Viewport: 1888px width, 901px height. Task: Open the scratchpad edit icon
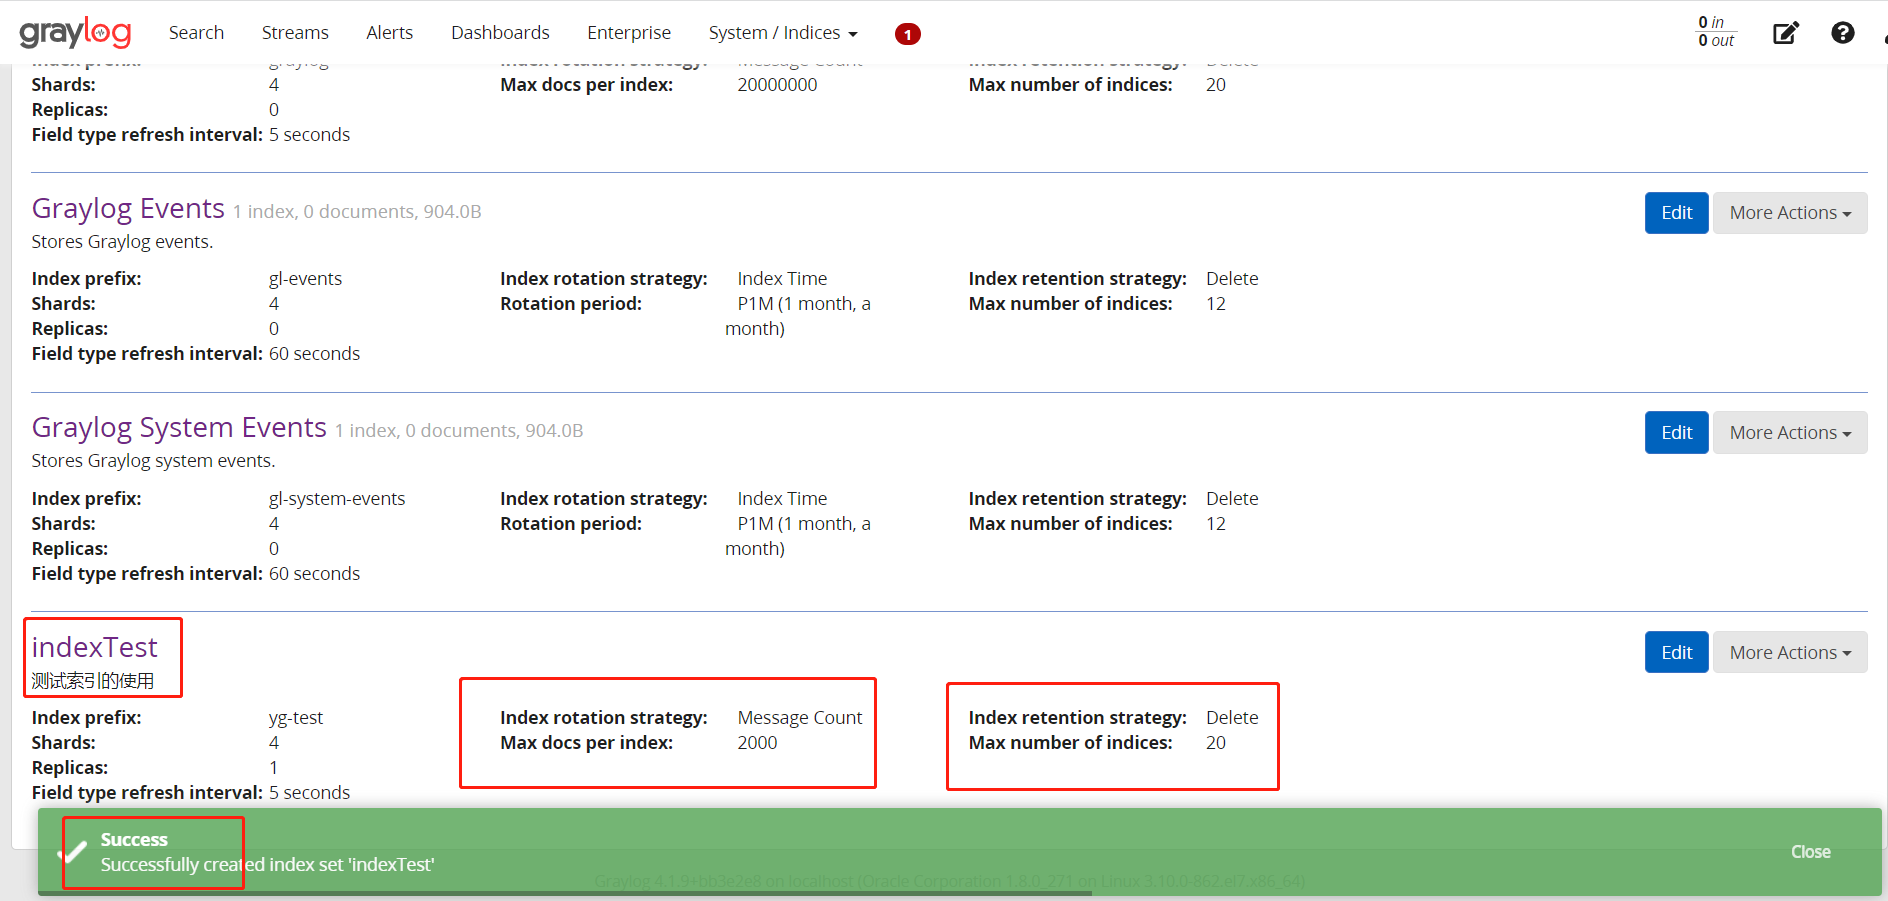click(x=1785, y=33)
